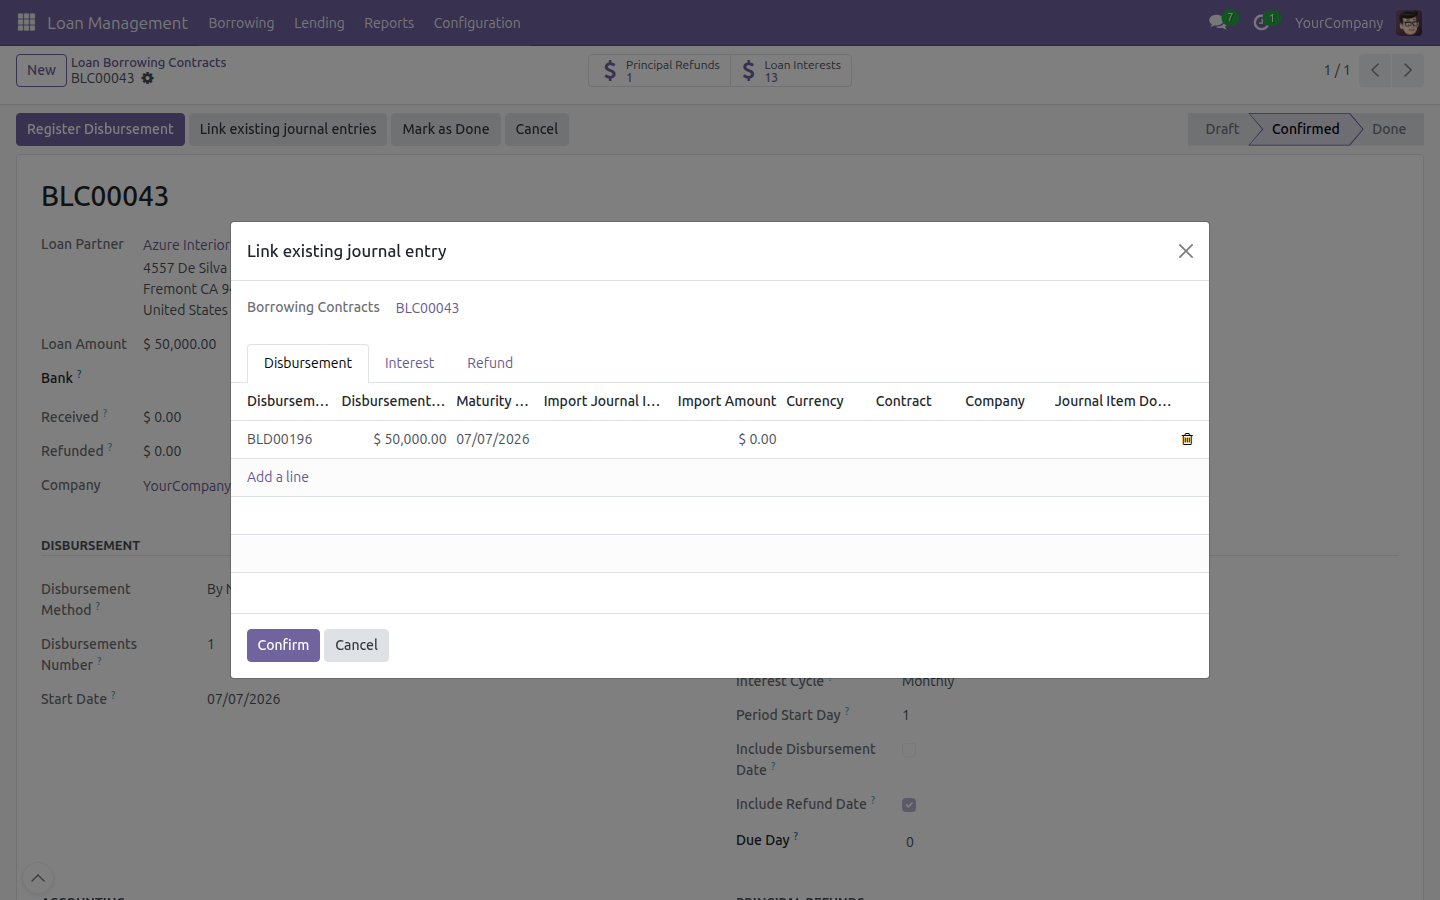Screen dimensions: 1440x900
Task: Open Loan Borrowing Contracts breadcrumb
Action: (148, 62)
